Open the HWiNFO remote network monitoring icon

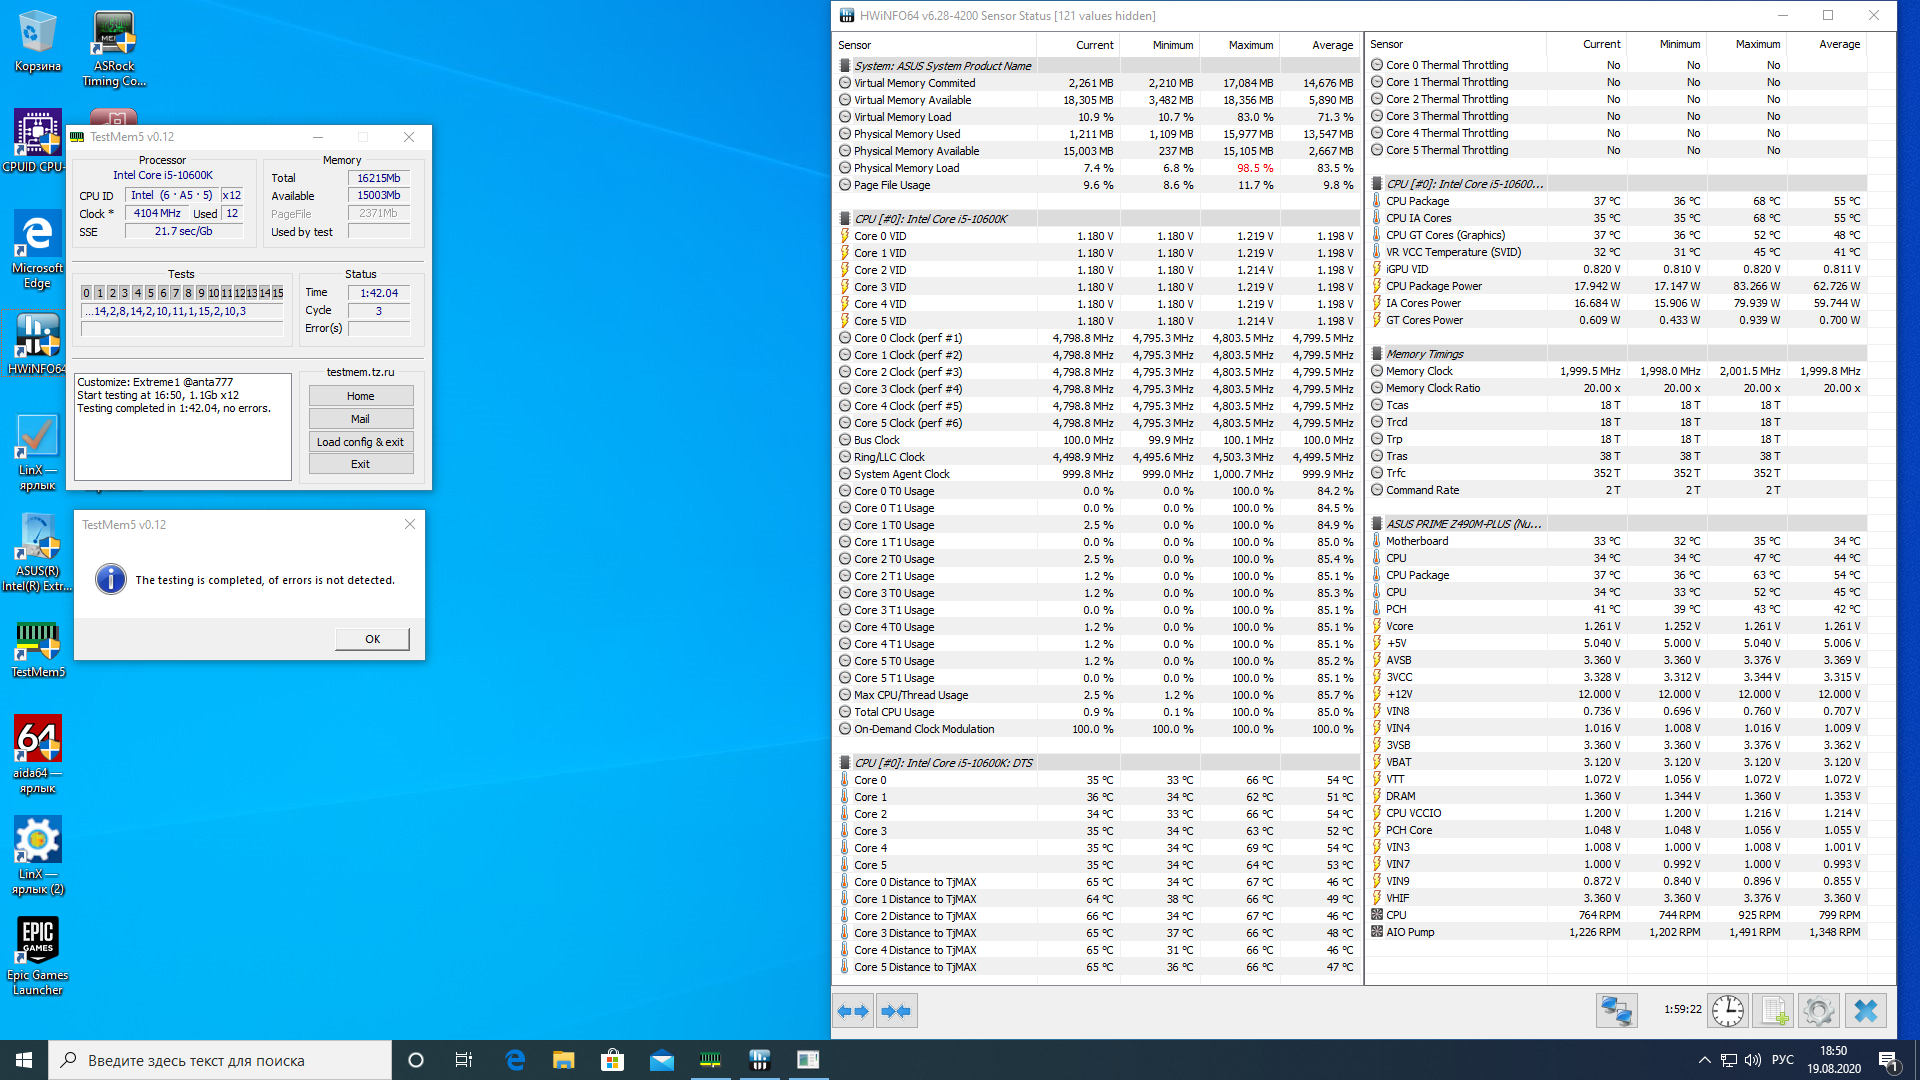point(1616,1011)
